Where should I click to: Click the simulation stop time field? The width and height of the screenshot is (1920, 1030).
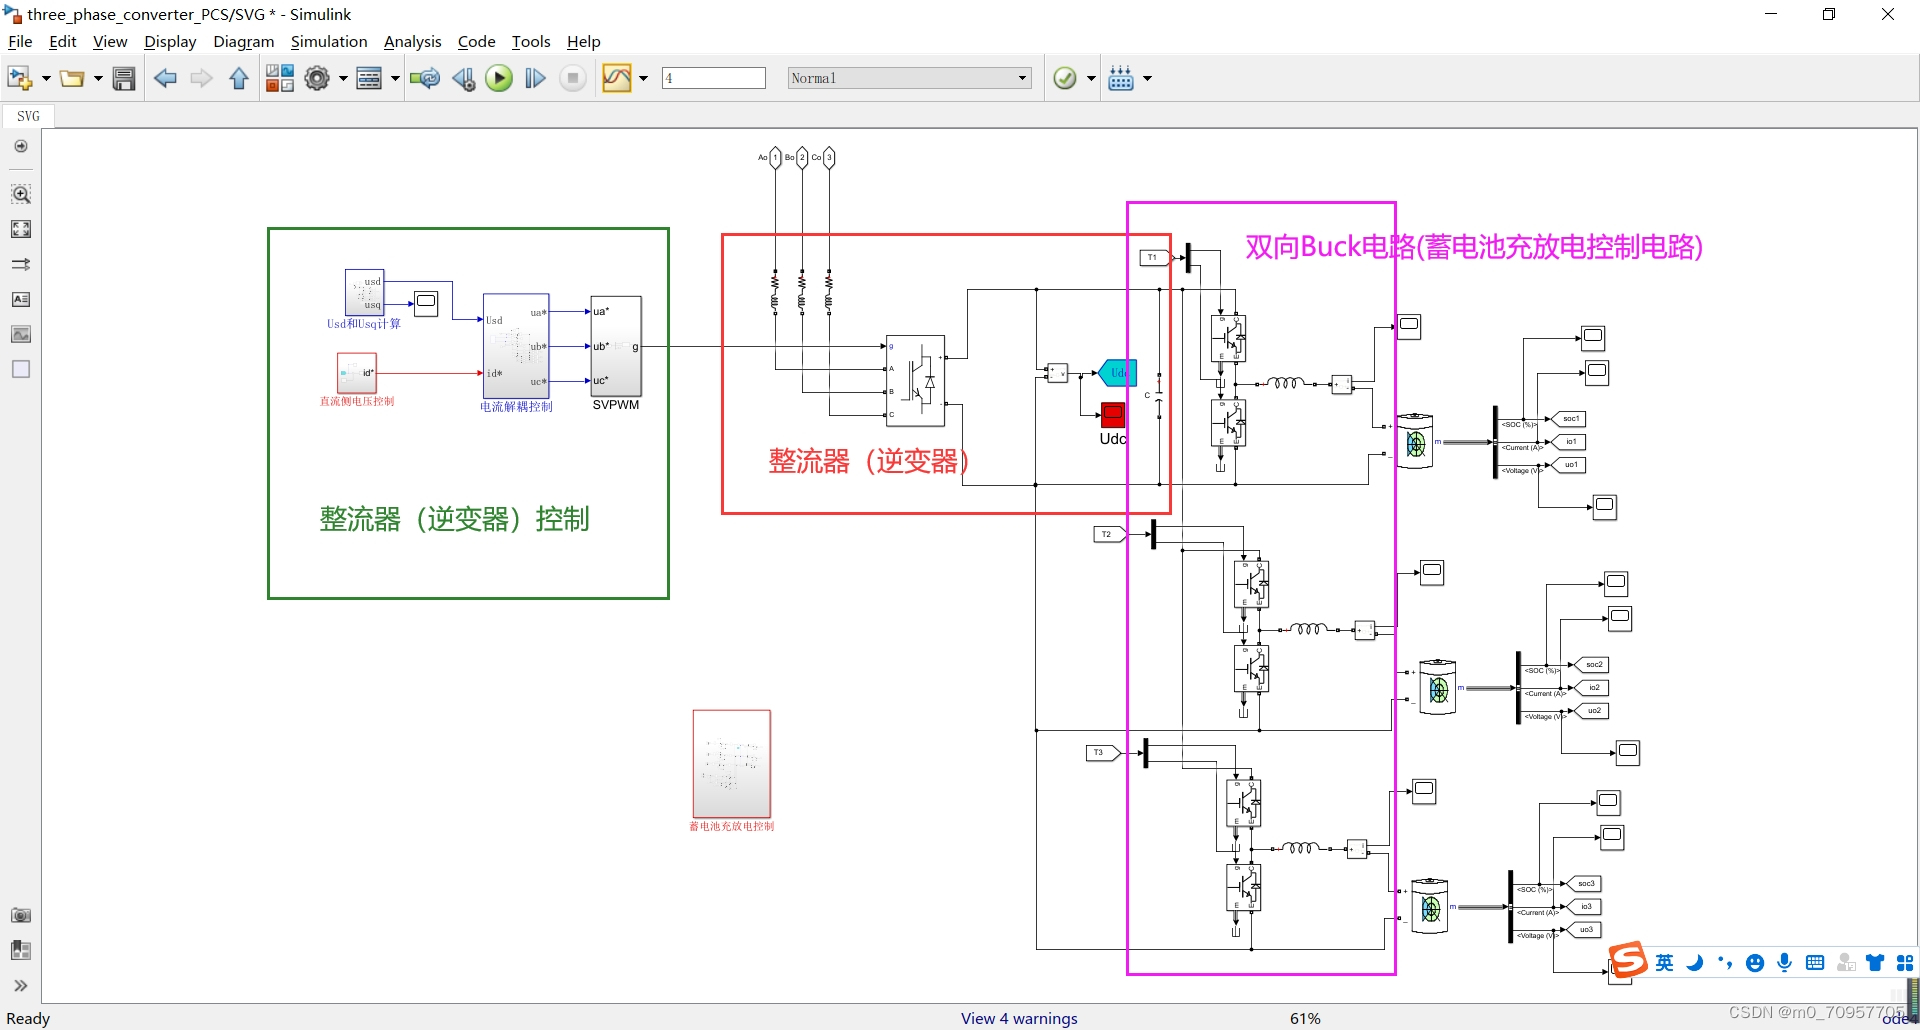pyautogui.click(x=714, y=78)
